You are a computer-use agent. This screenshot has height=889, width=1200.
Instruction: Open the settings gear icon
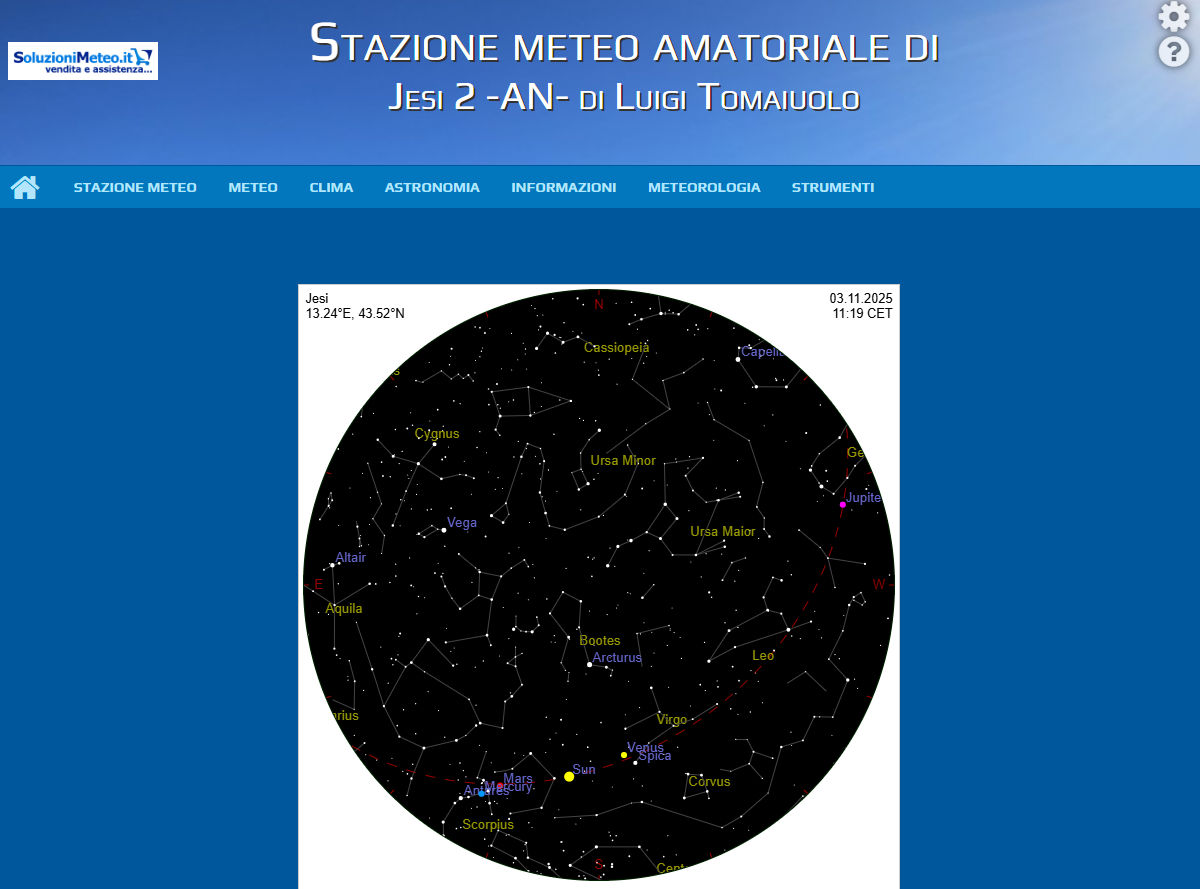click(1173, 17)
